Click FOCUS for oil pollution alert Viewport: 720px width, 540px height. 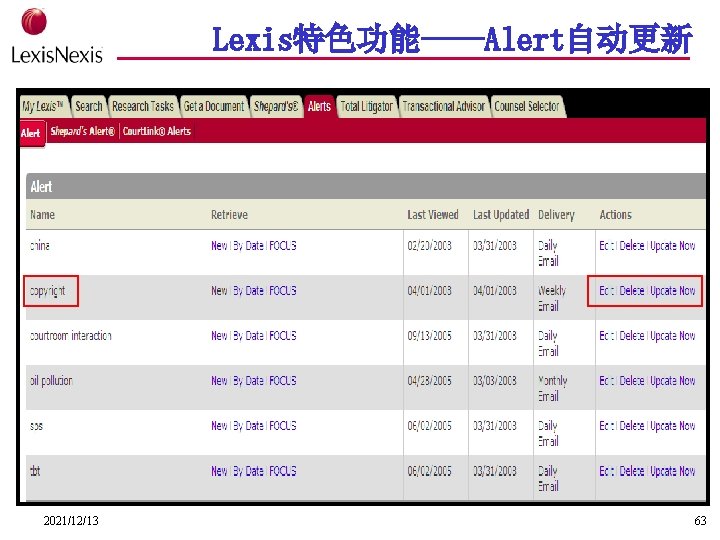[282, 381]
